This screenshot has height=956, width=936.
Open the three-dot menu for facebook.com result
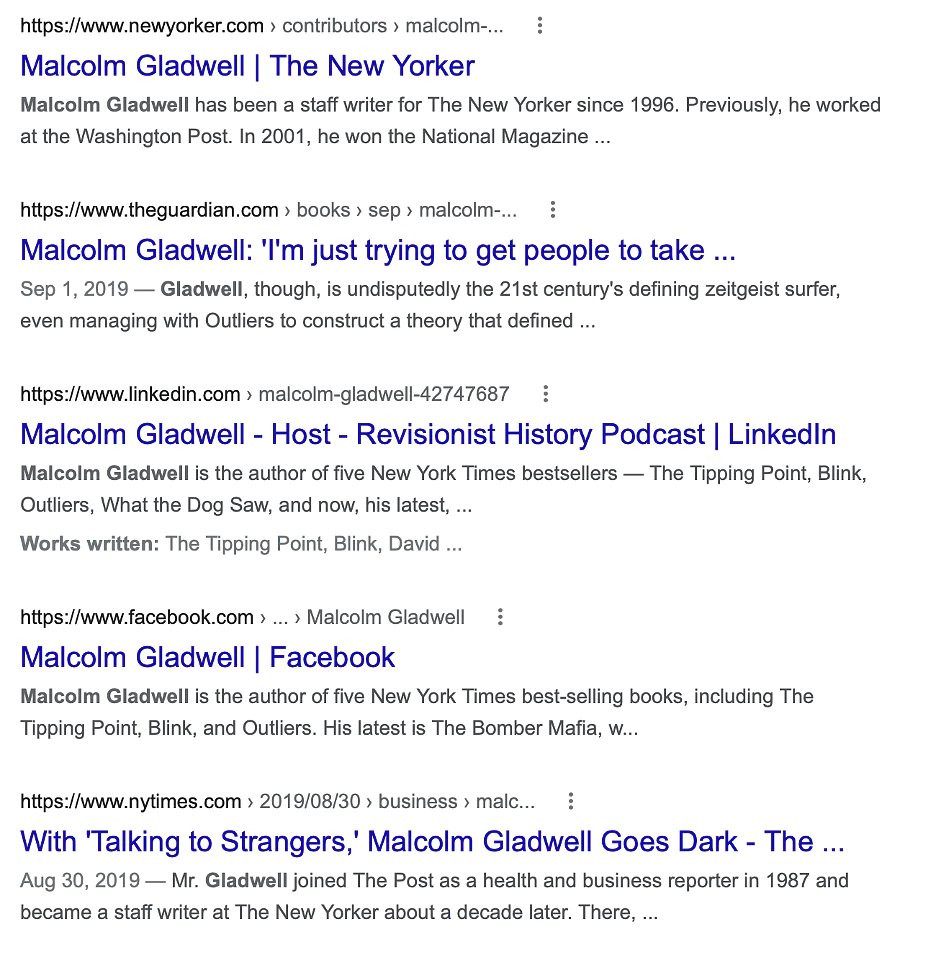[x=501, y=617]
